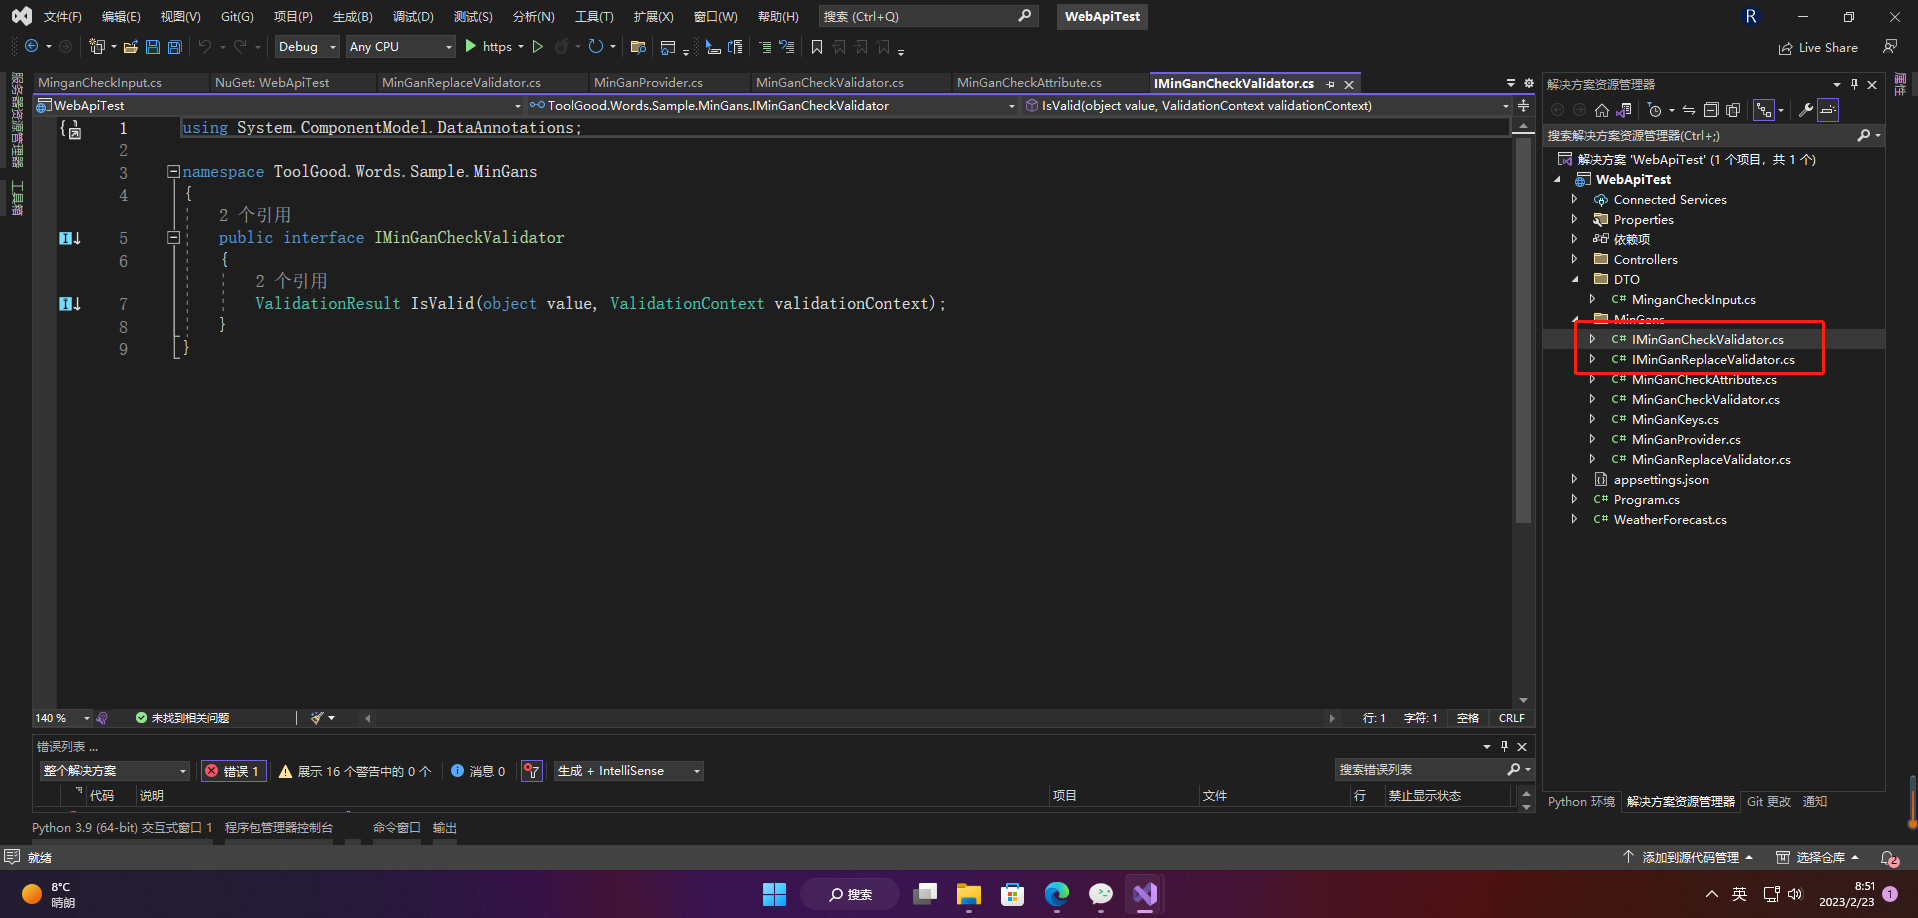Open the Git(G) menu
Screen dimensions: 1918x918
click(237, 17)
